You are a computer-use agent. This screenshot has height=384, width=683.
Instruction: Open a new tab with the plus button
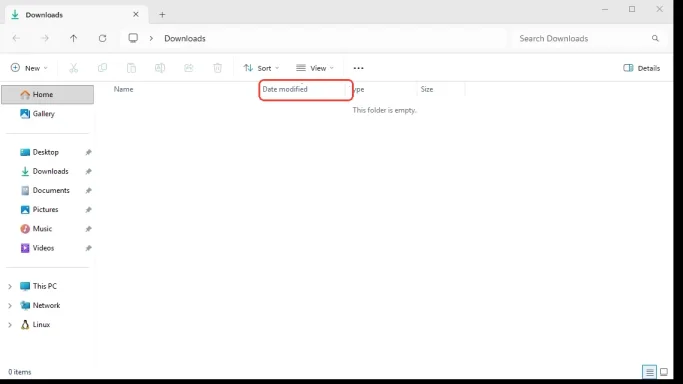coord(162,15)
